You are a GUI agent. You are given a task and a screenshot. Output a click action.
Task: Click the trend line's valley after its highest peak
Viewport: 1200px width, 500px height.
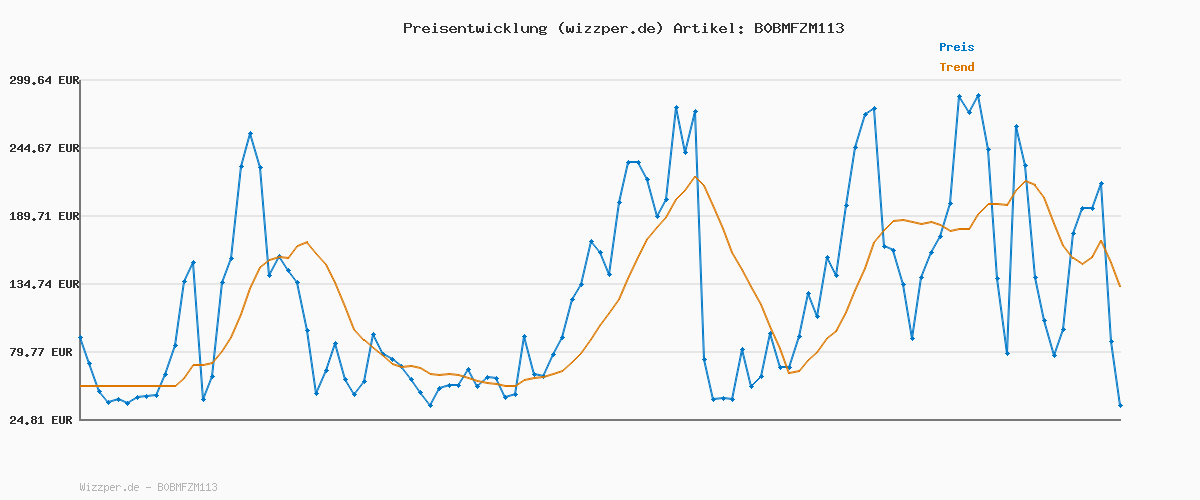[x=789, y=372]
